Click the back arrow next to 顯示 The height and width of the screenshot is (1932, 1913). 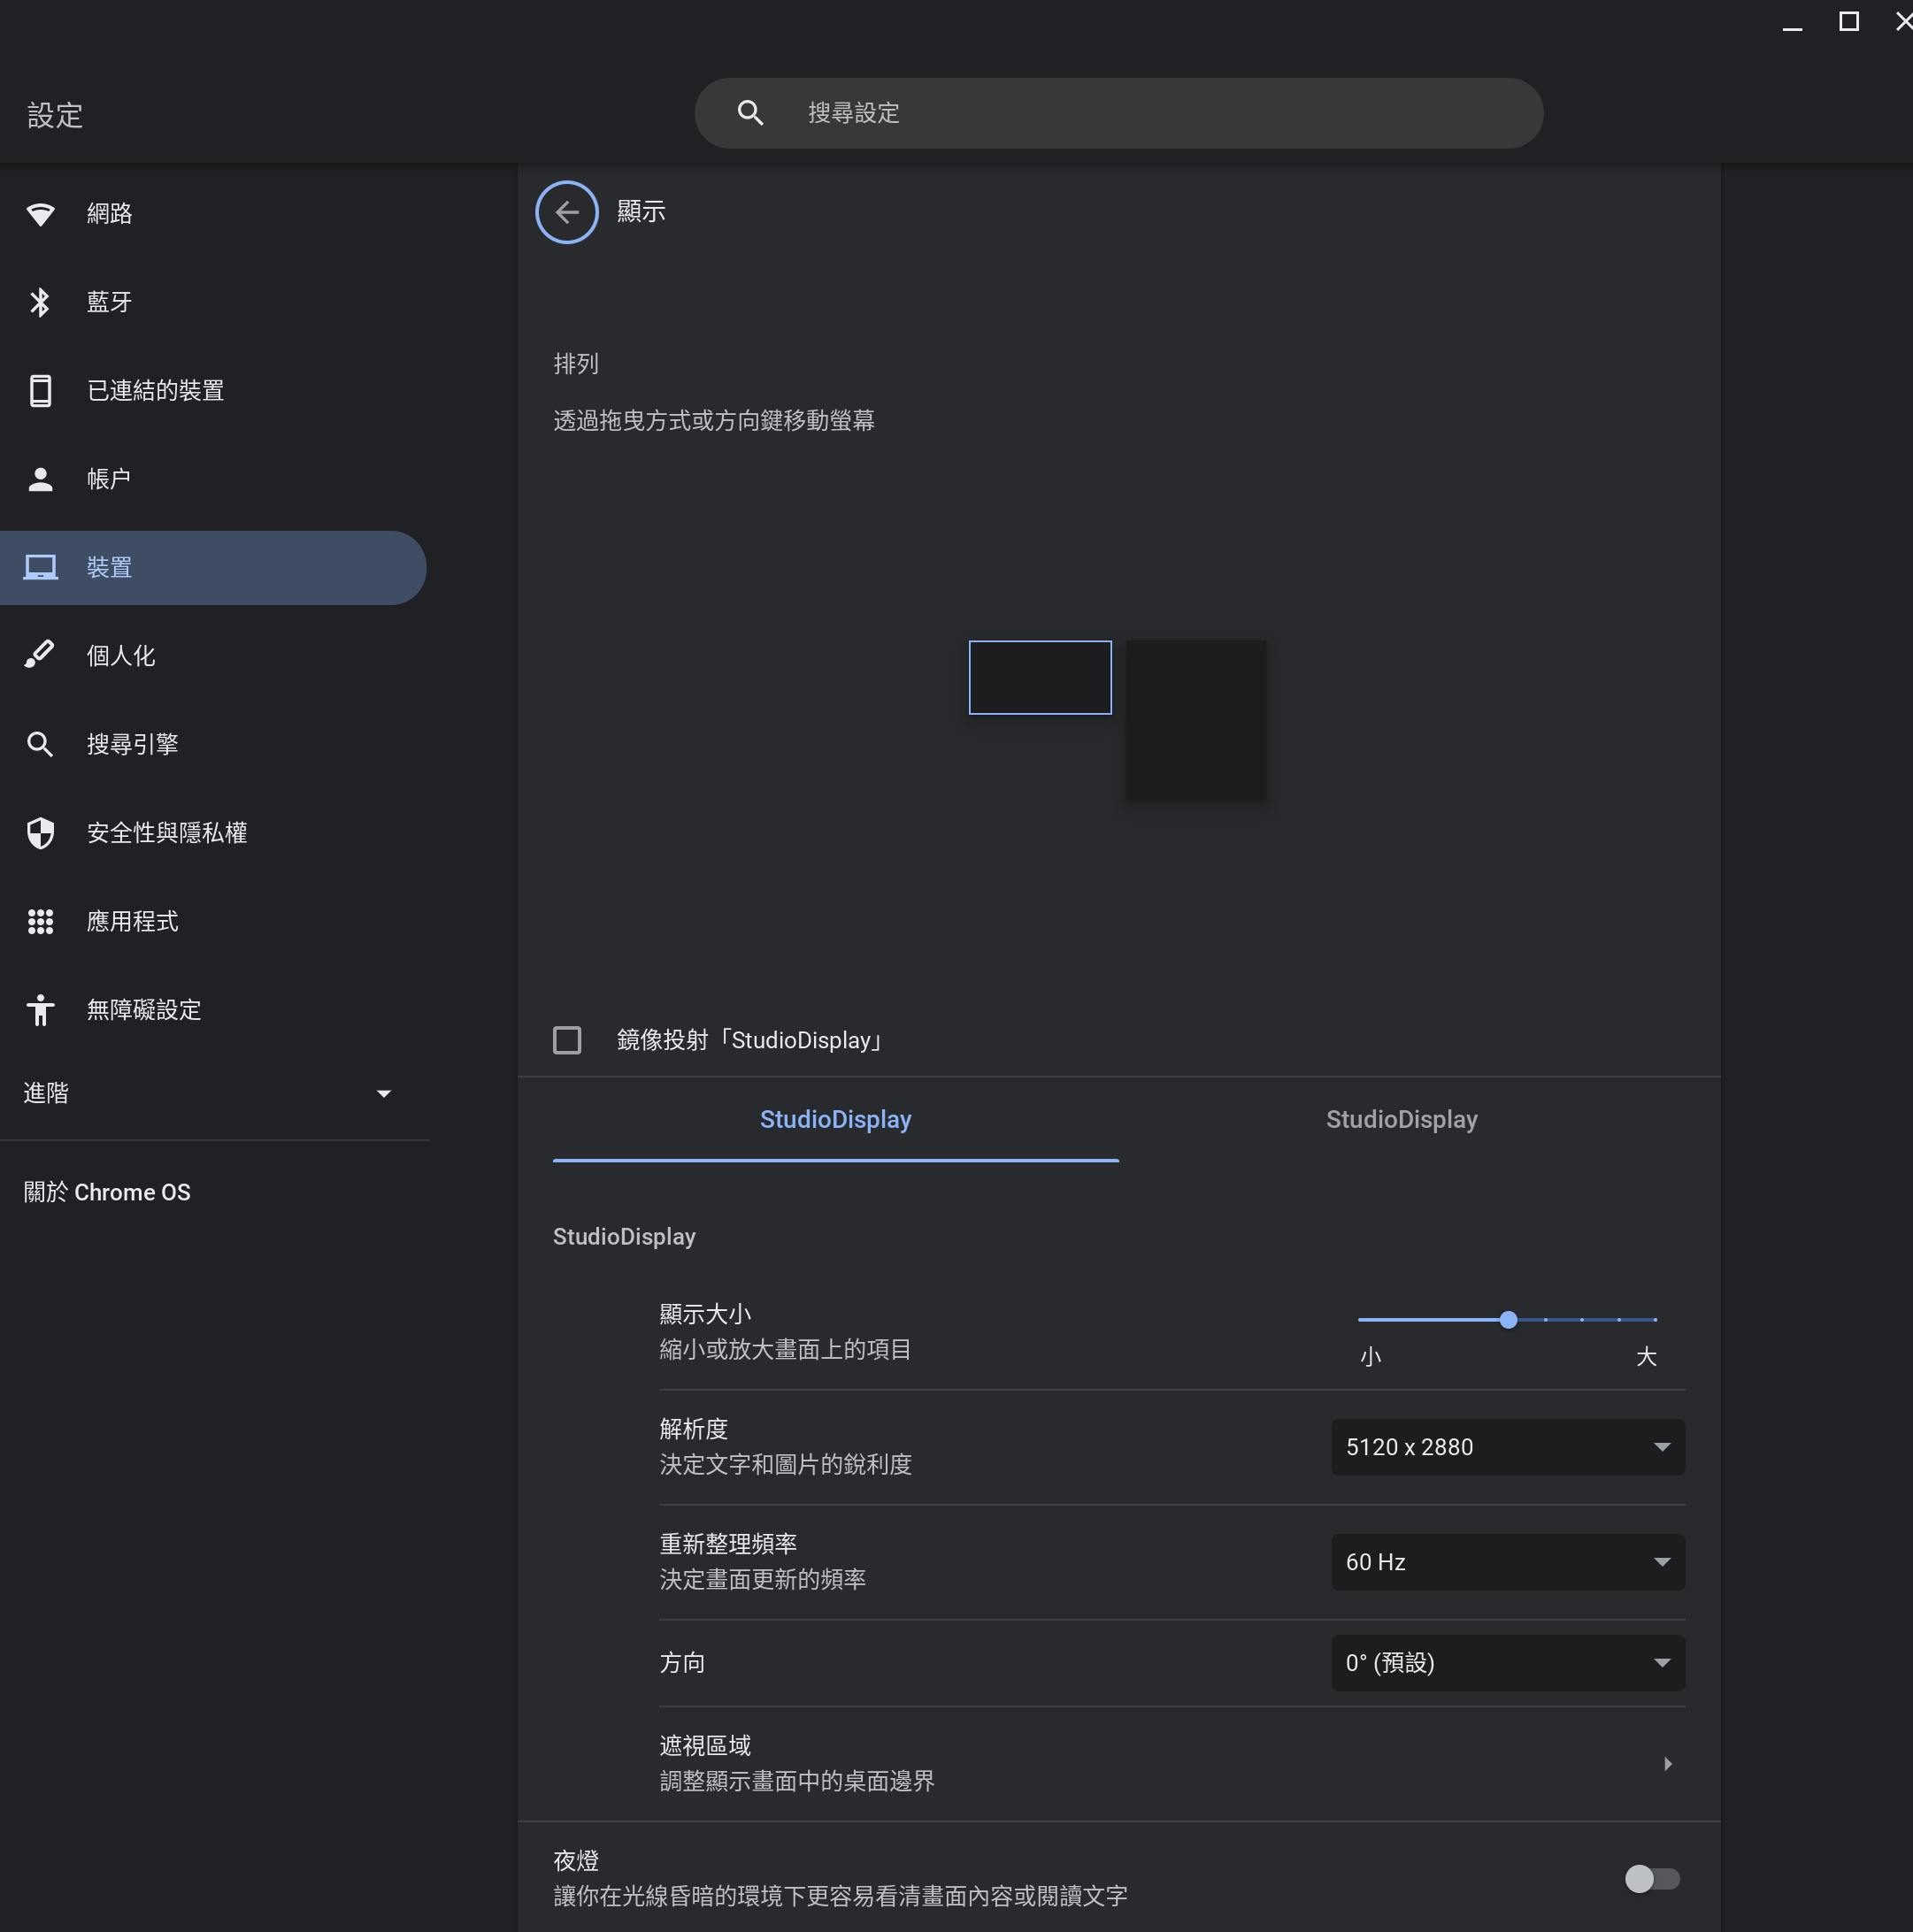click(x=567, y=212)
